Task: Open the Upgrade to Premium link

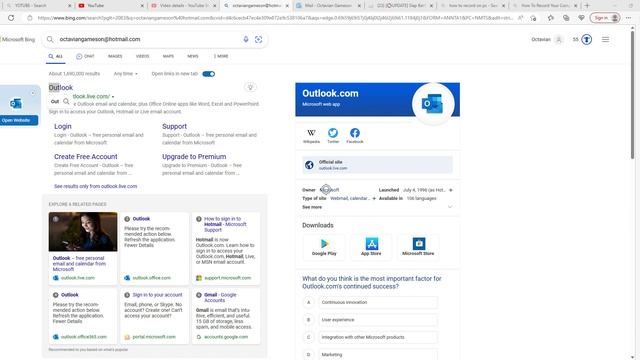Action: [x=194, y=157]
